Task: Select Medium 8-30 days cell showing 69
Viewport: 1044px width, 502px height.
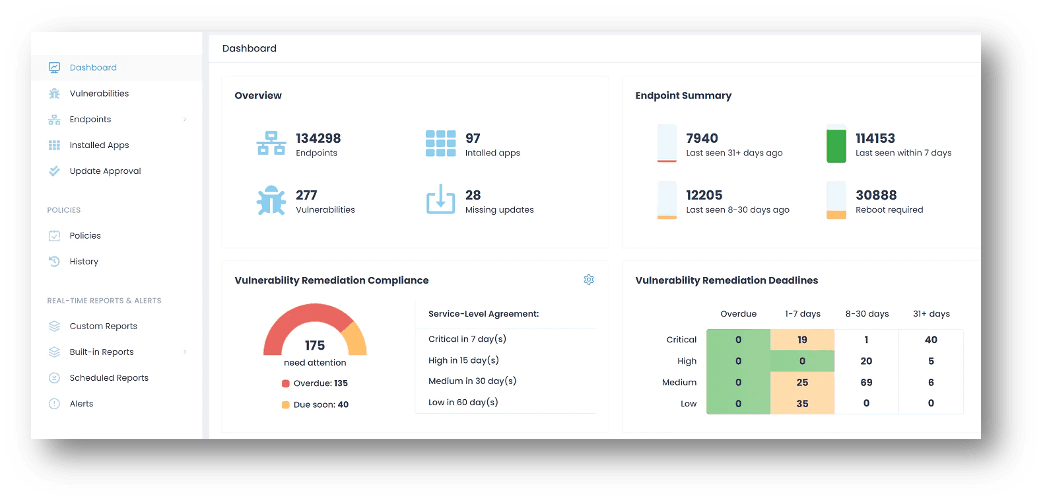Action: [x=866, y=383]
